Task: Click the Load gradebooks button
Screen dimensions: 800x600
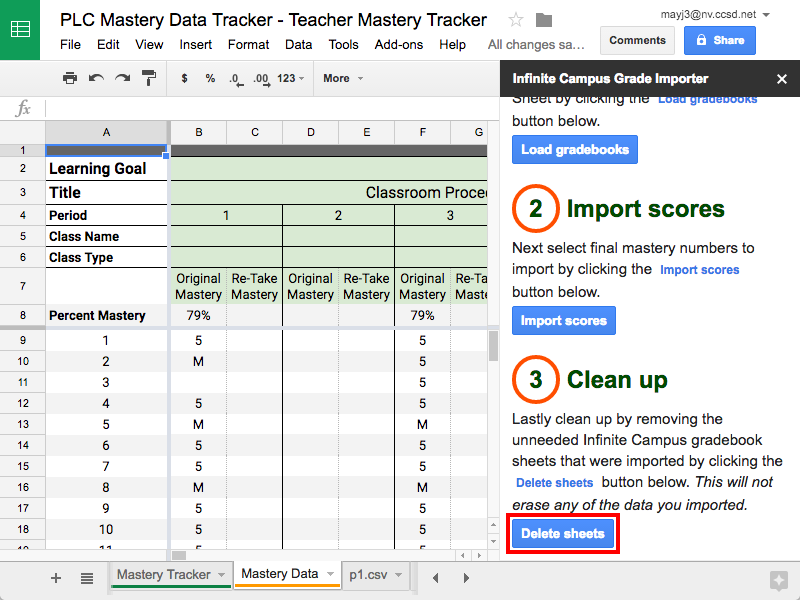Action: tap(574, 149)
